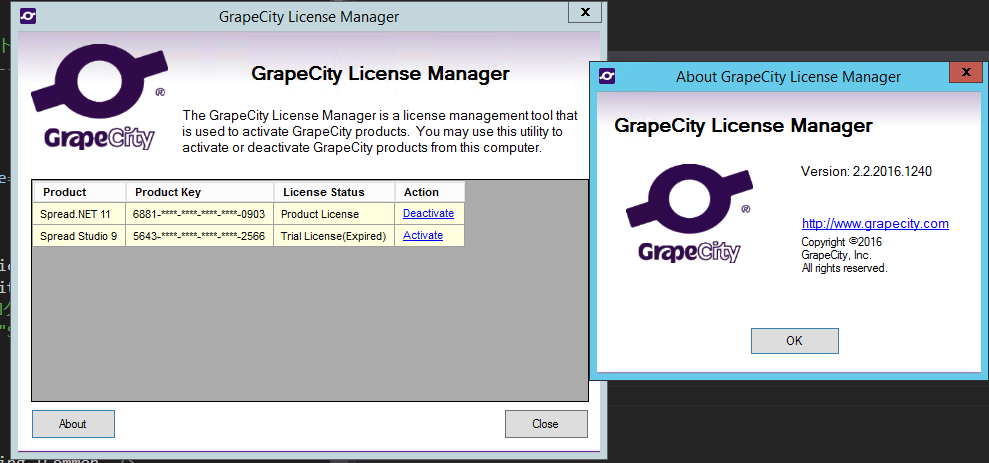Close the About GrapeCity License Manager dialog
The width and height of the screenshot is (989, 463).
(x=966, y=73)
